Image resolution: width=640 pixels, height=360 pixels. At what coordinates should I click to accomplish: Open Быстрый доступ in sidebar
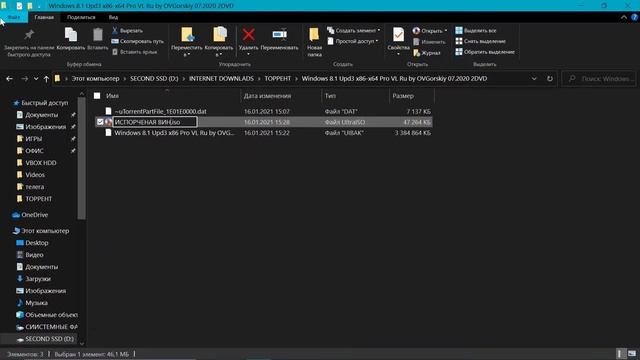coord(44,103)
